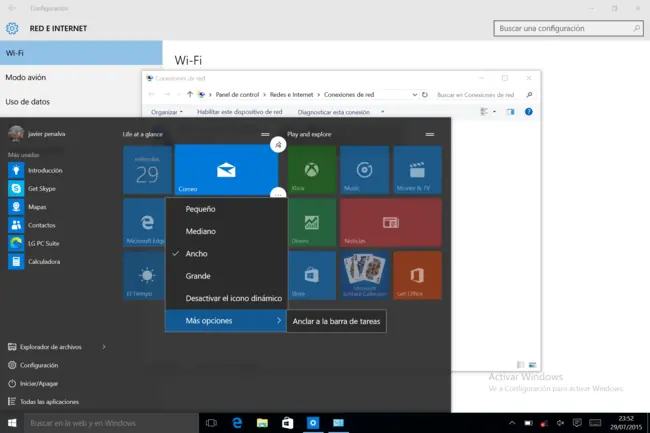Click Play and explore group handle

point(430,134)
